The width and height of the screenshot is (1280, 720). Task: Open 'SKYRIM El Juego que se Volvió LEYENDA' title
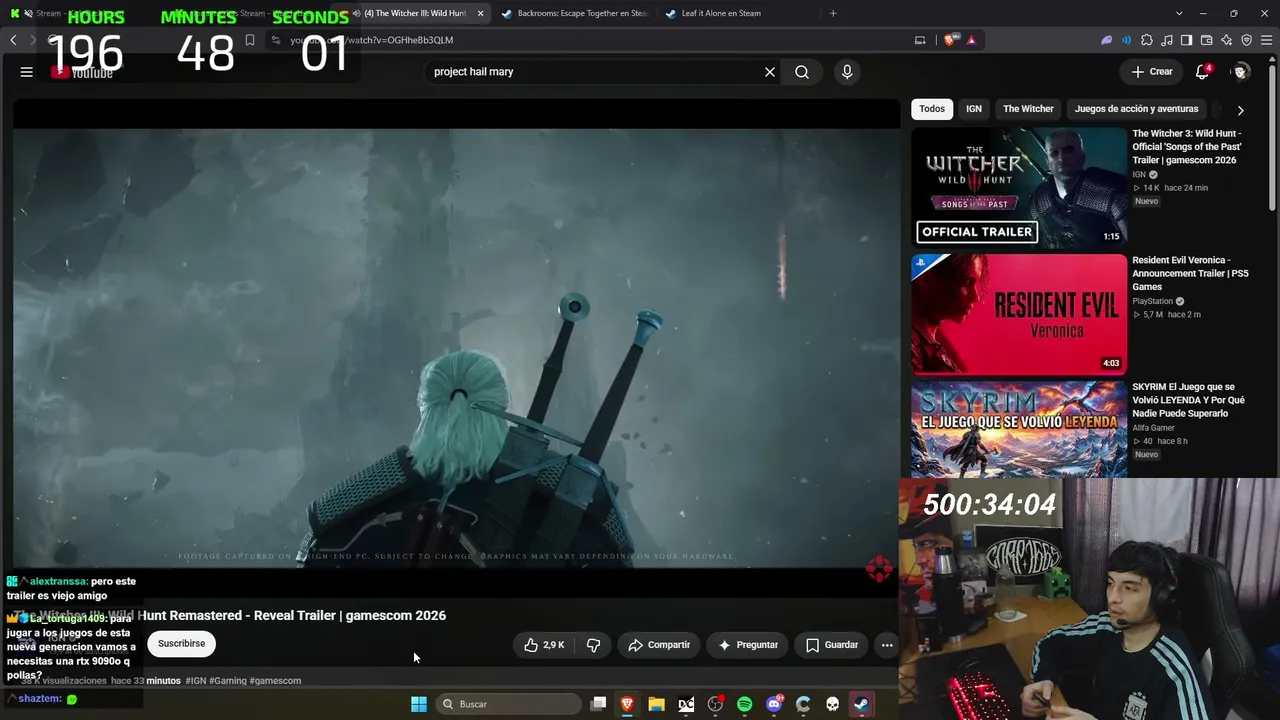[x=1188, y=400]
